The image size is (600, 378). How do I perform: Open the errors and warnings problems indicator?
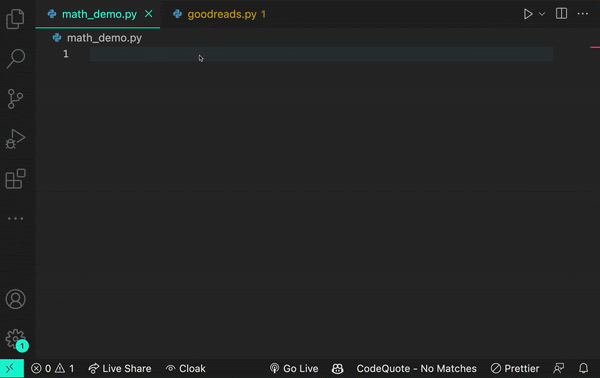52,368
